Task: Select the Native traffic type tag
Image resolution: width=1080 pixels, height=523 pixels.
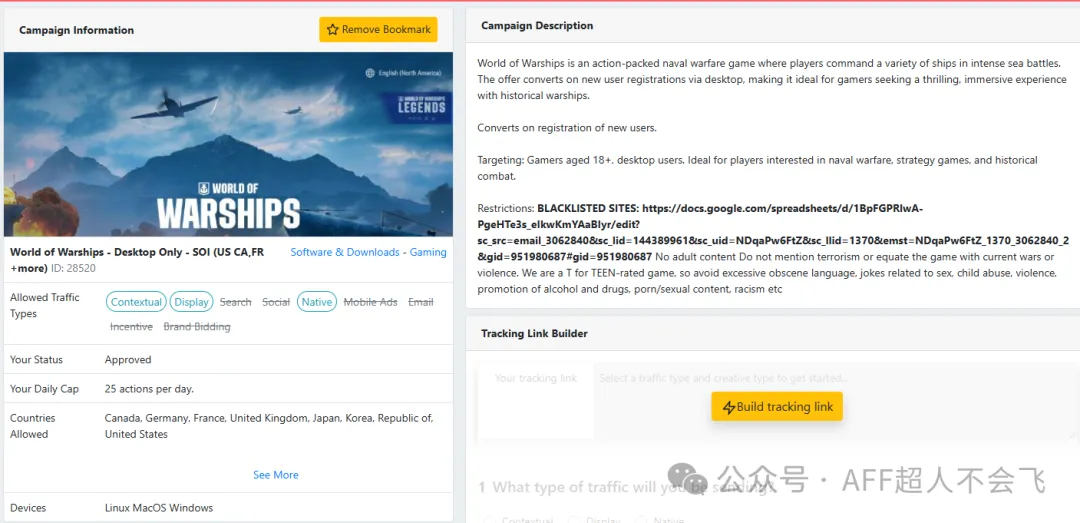Action: coord(316,302)
